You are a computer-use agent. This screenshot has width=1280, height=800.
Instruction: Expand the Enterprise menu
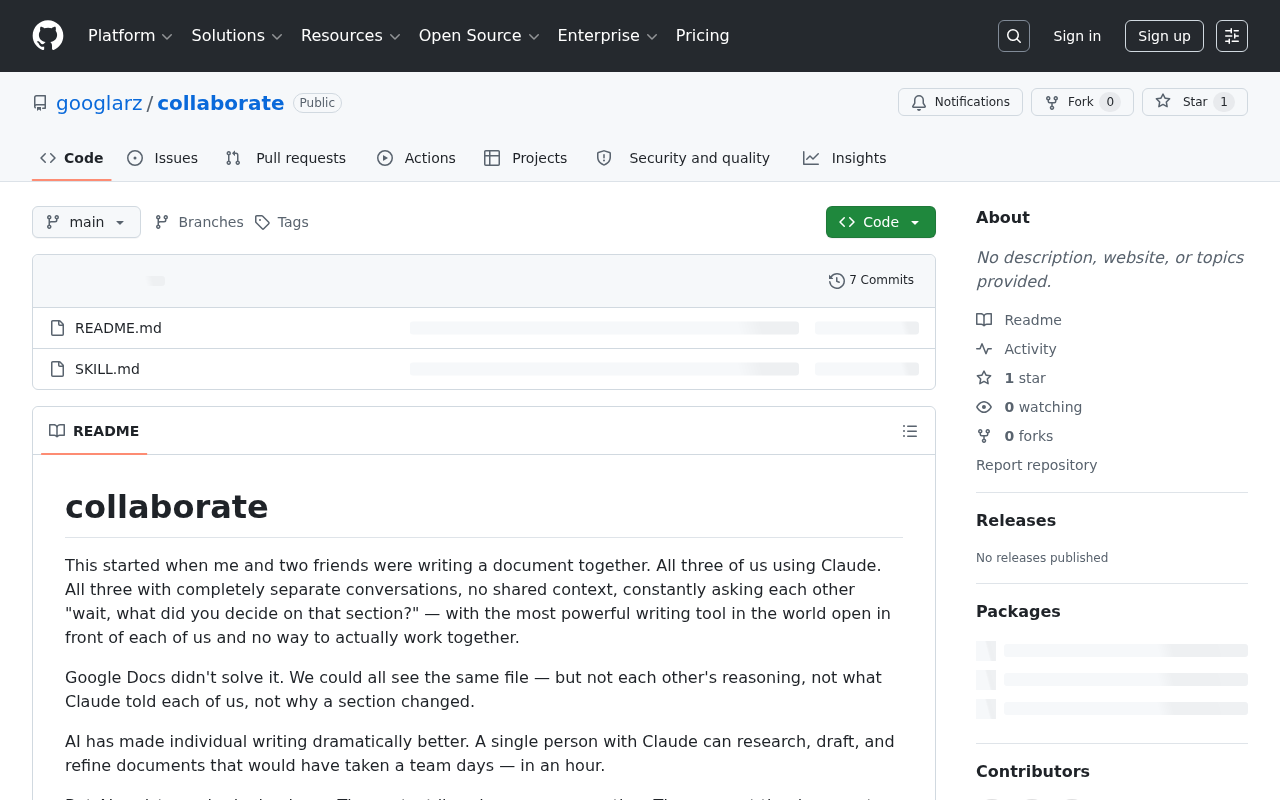(607, 36)
